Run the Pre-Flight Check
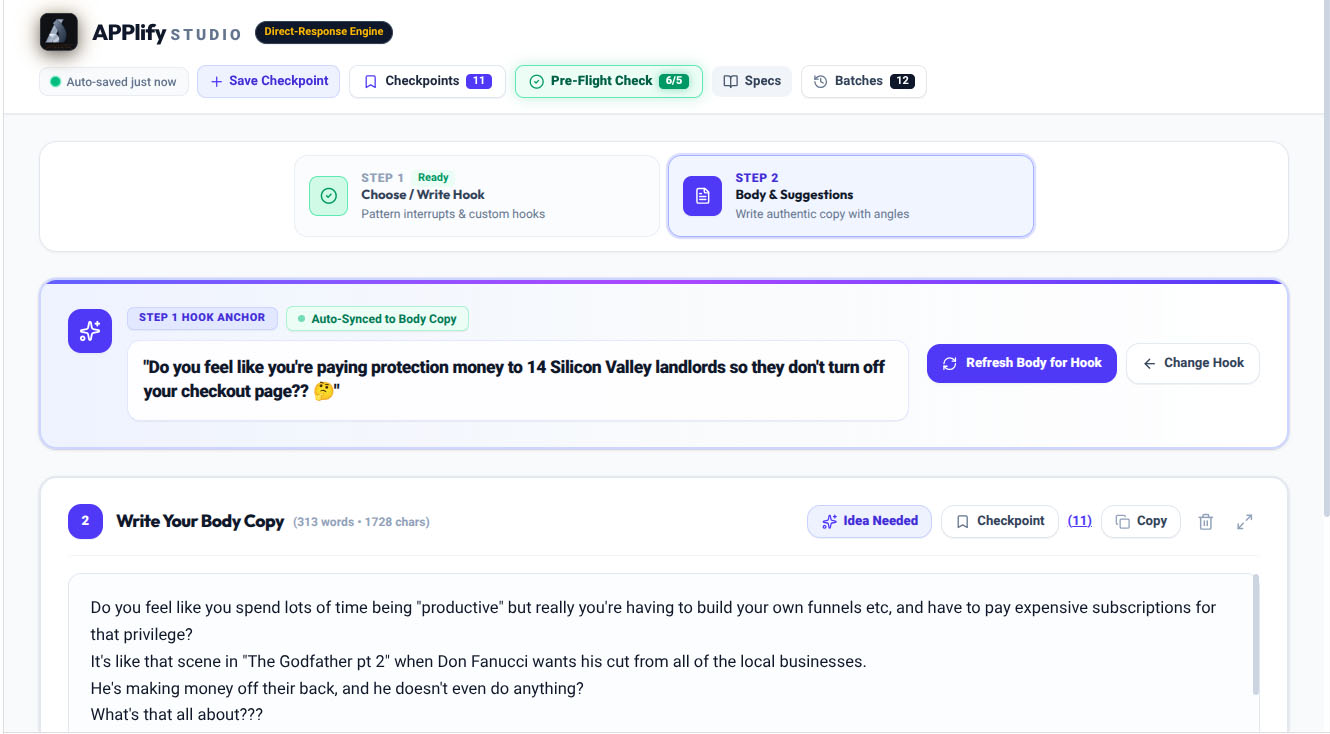1330x734 pixels. [609, 81]
